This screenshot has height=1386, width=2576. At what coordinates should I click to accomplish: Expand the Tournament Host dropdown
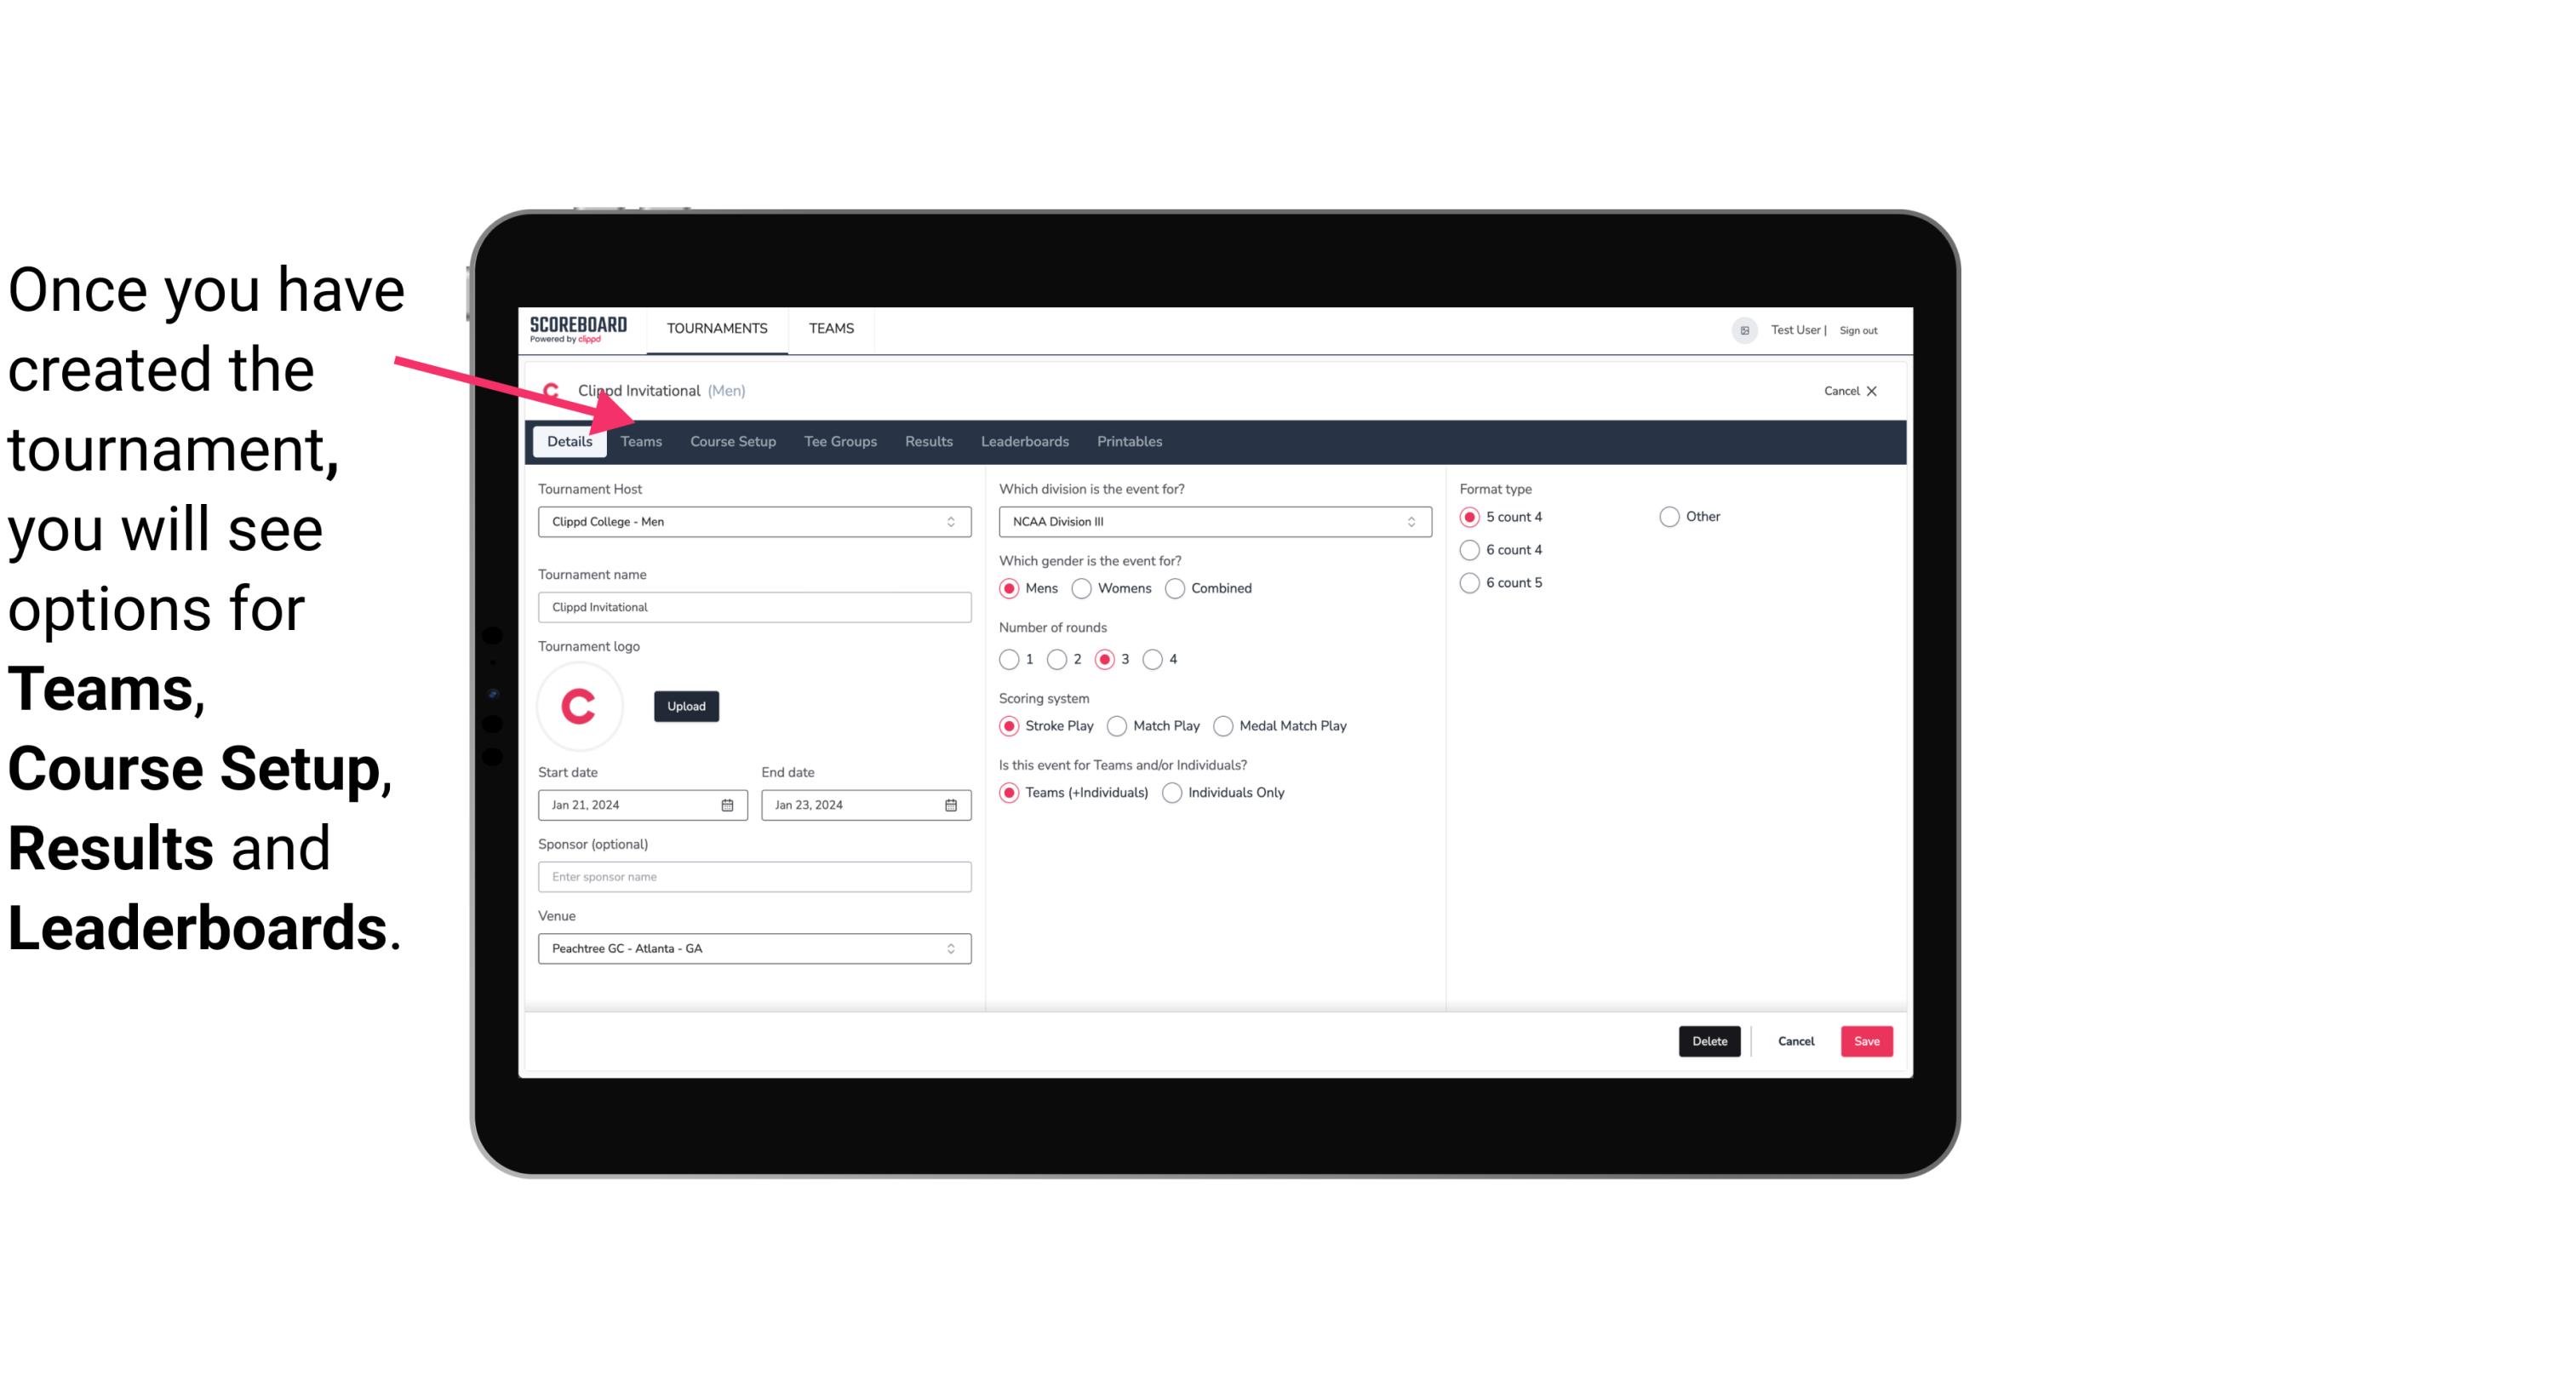950,521
